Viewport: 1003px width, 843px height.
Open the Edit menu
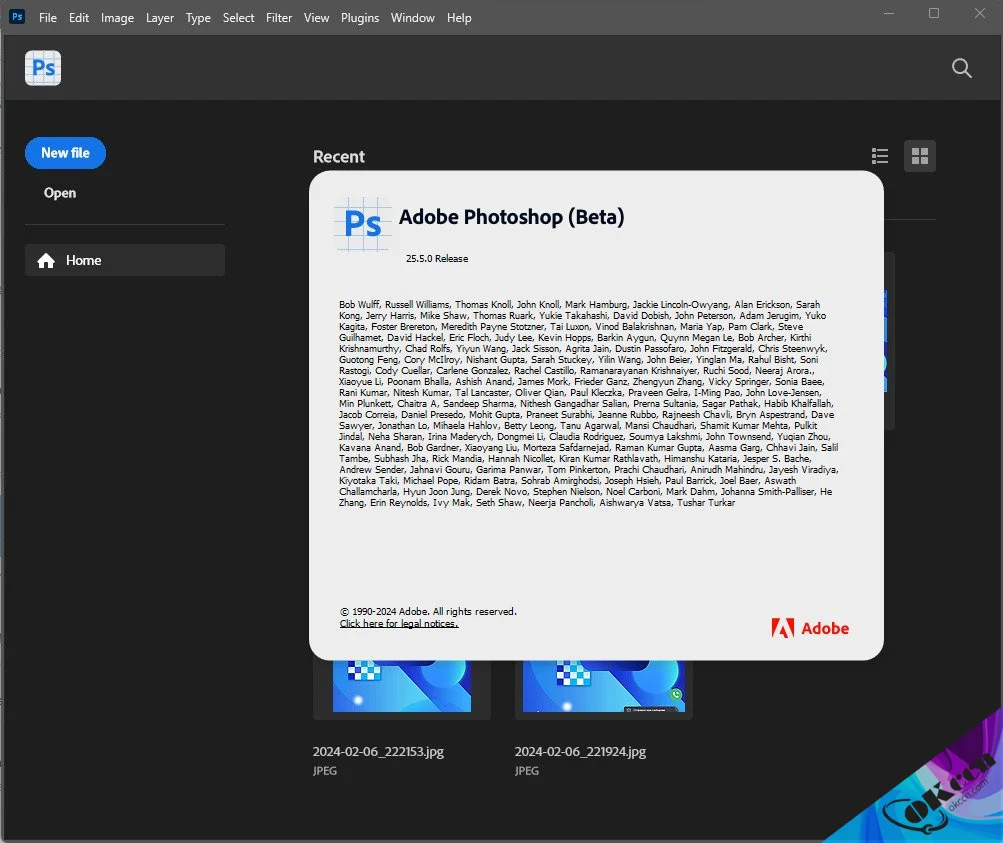click(79, 18)
